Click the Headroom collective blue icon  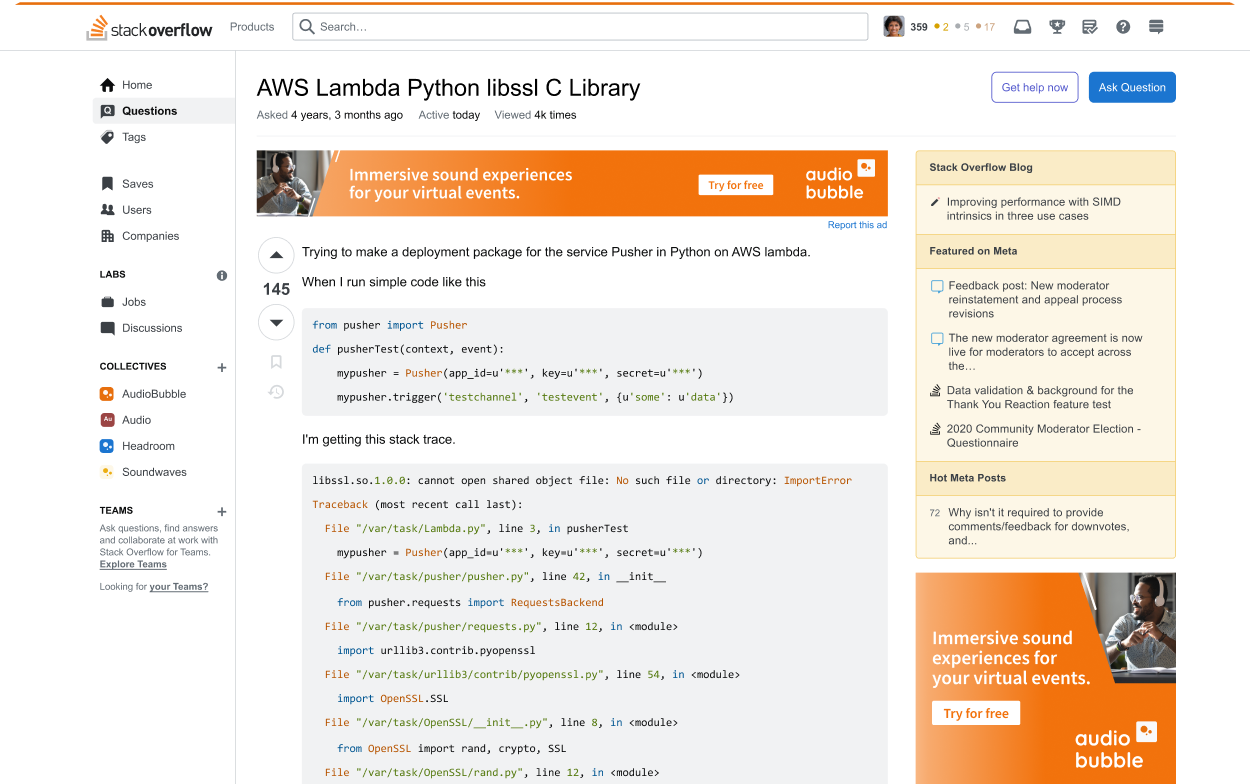tap(107, 446)
